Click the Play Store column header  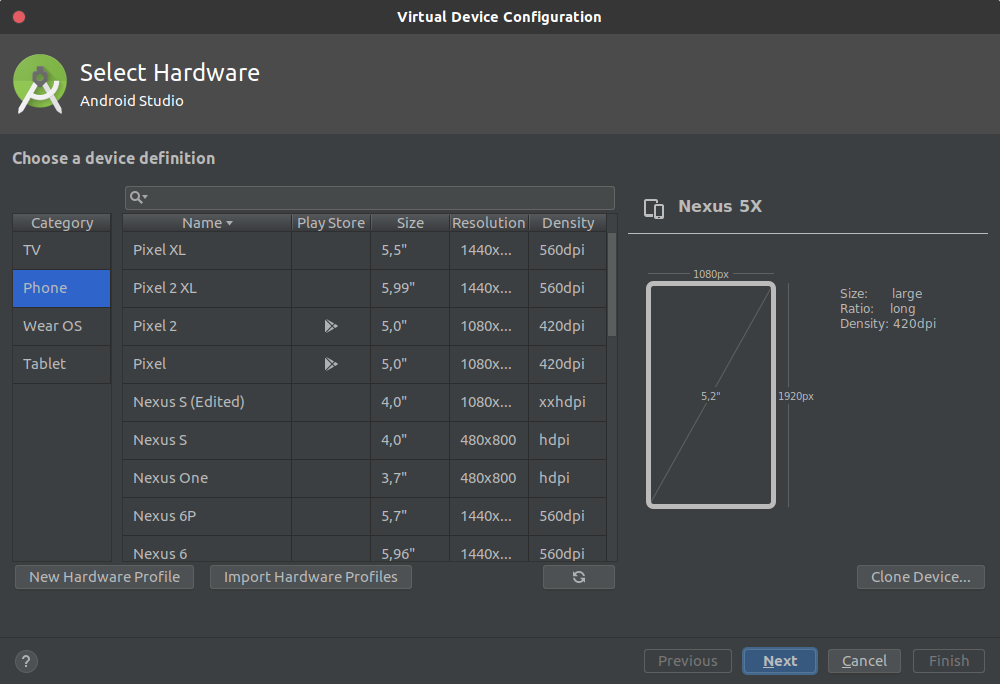(331, 223)
